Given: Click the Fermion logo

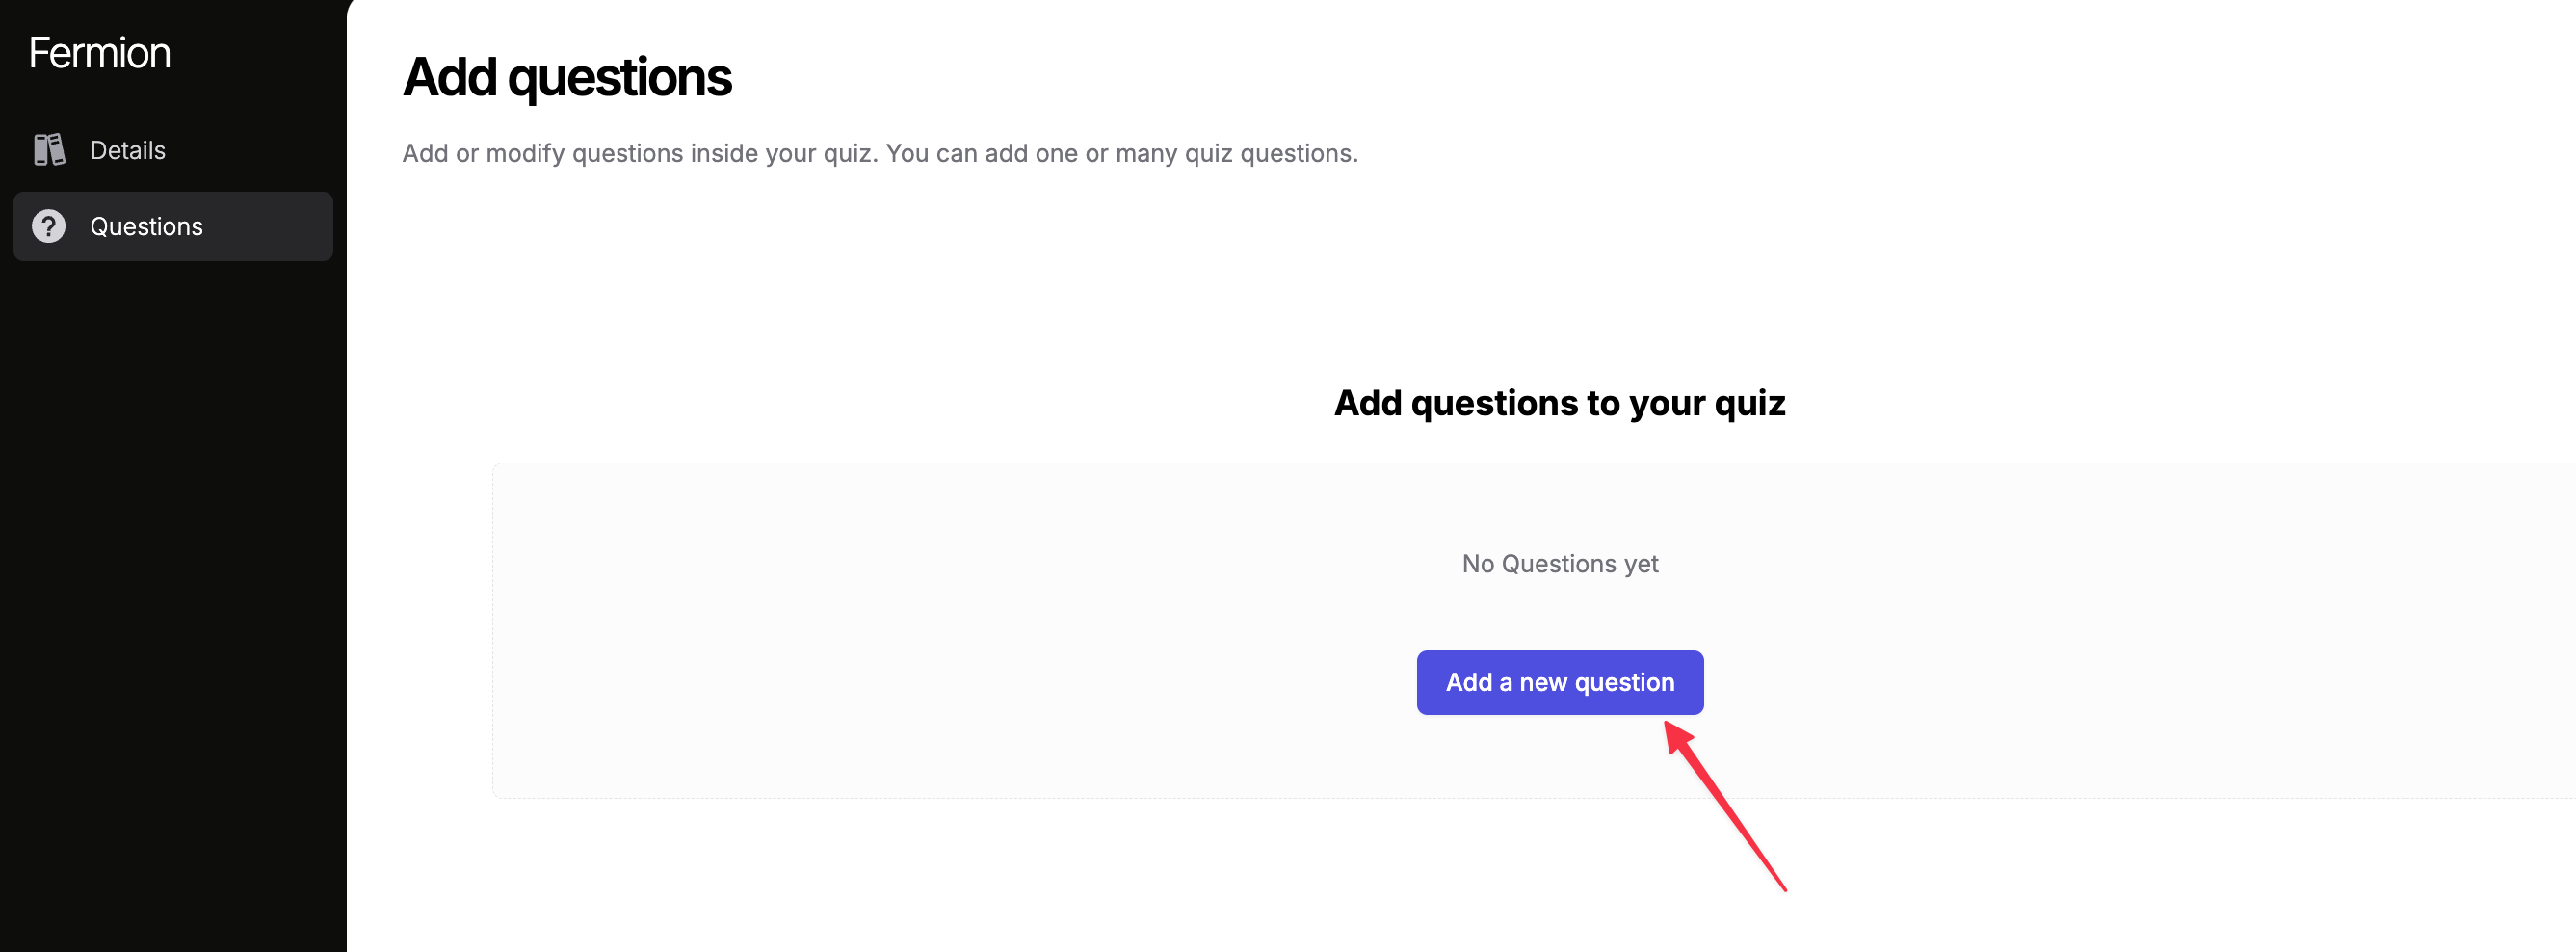Looking at the screenshot, I should pyautogui.click(x=99, y=53).
